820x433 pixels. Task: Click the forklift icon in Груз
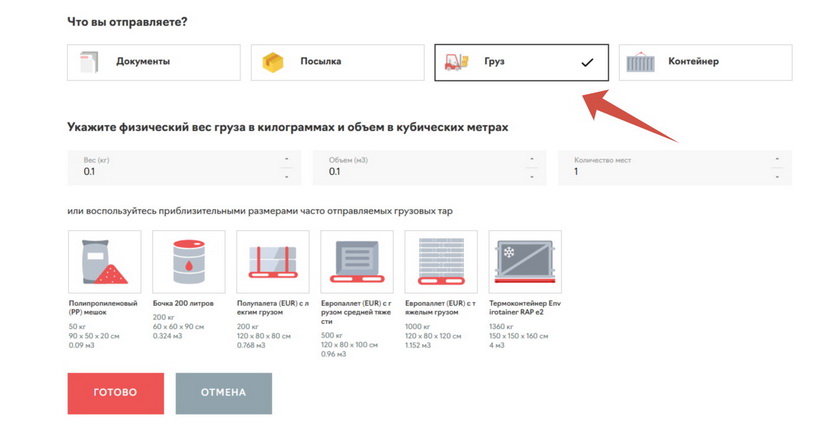click(457, 62)
